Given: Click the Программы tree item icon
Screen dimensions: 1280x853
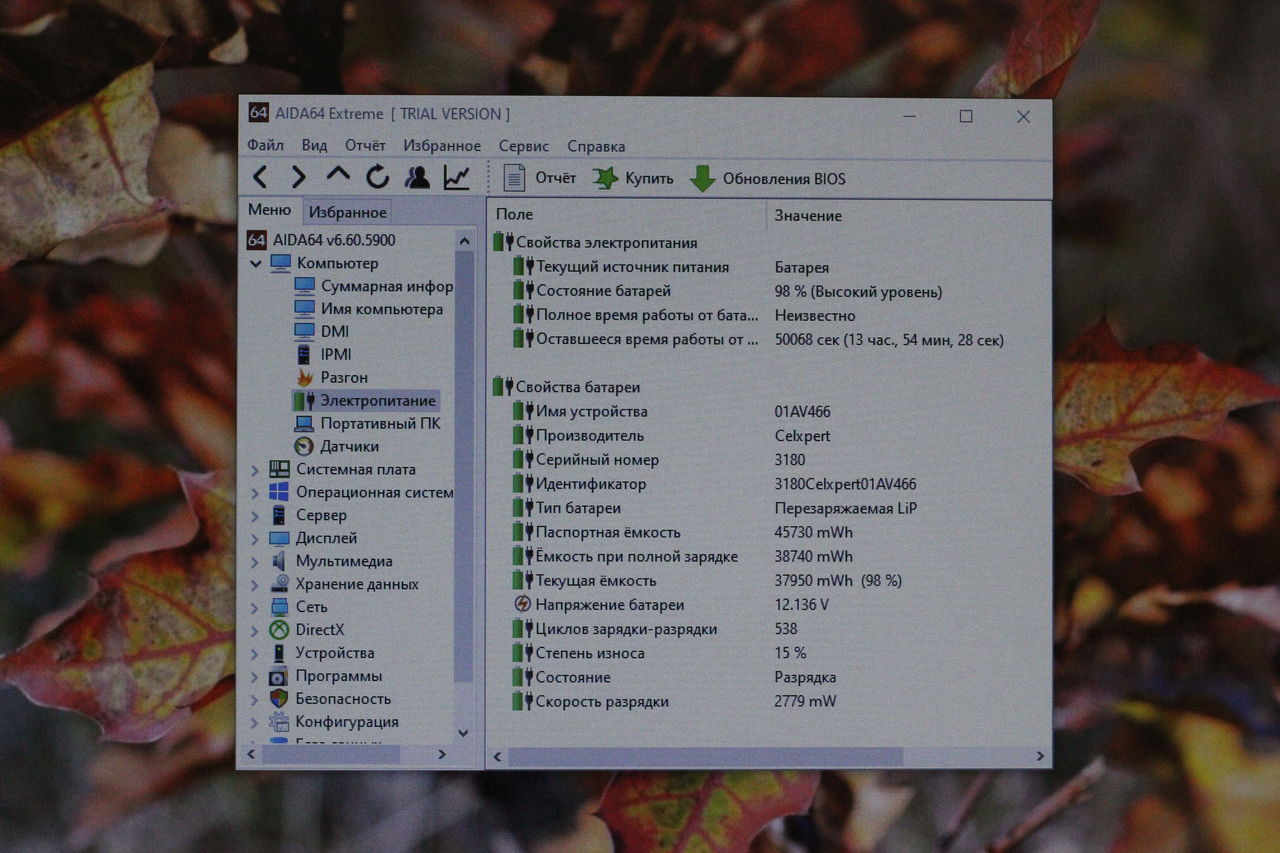Looking at the screenshot, I should (x=279, y=676).
